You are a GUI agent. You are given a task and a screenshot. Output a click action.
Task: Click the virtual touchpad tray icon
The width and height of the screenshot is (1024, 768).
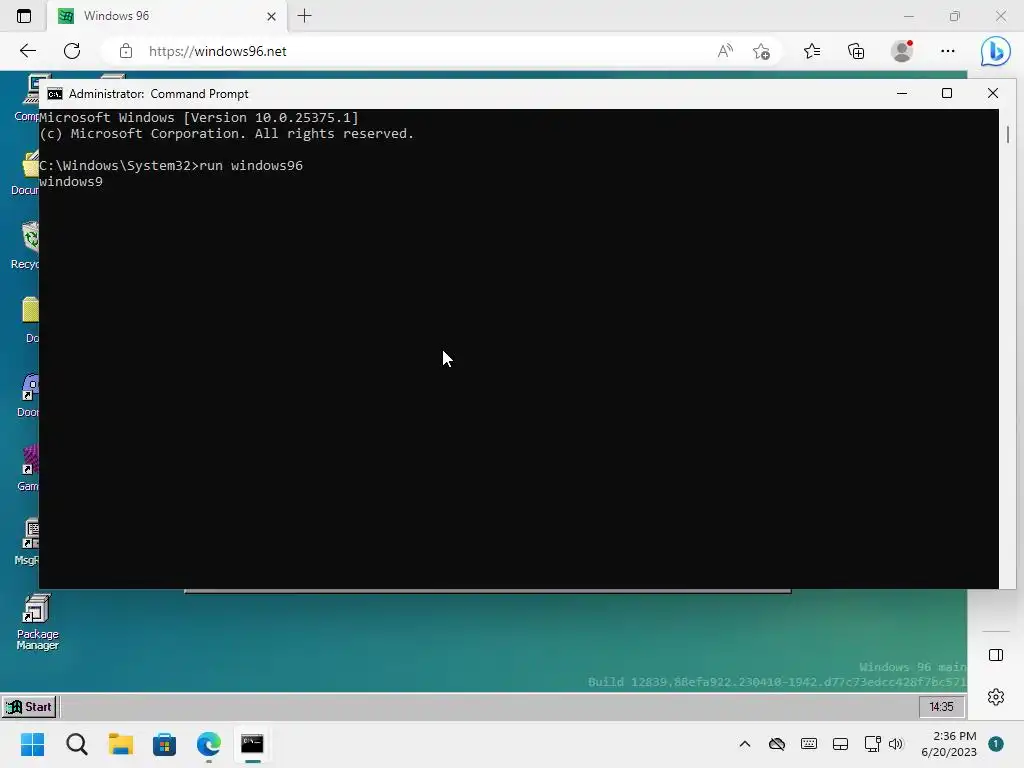tap(840, 744)
